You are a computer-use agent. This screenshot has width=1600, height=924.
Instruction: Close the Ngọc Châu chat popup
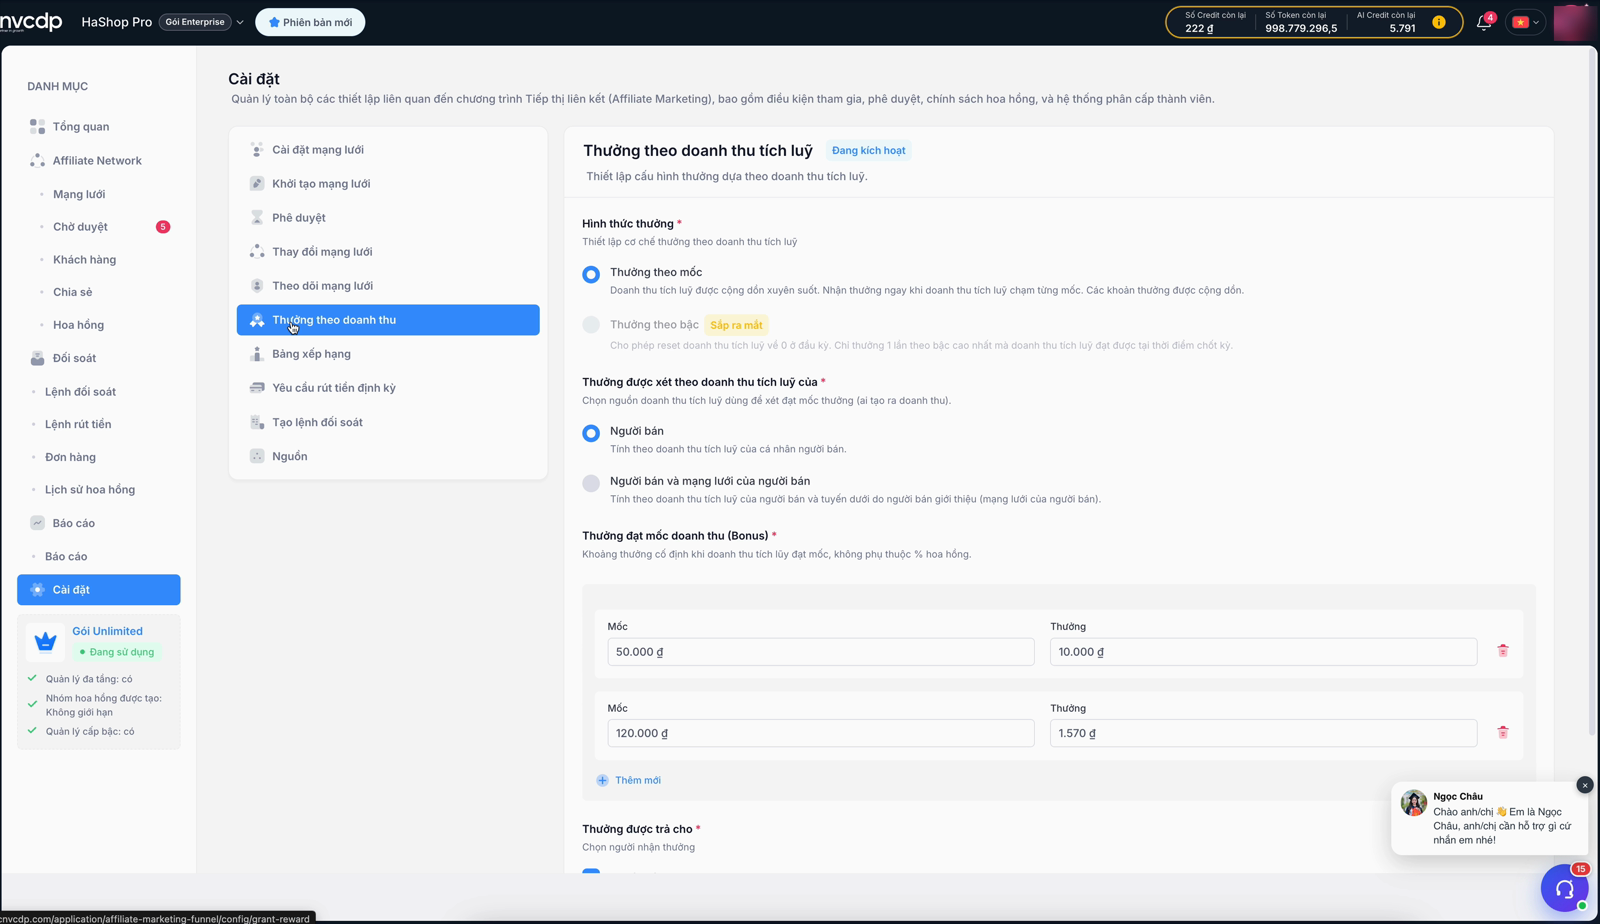tap(1585, 785)
